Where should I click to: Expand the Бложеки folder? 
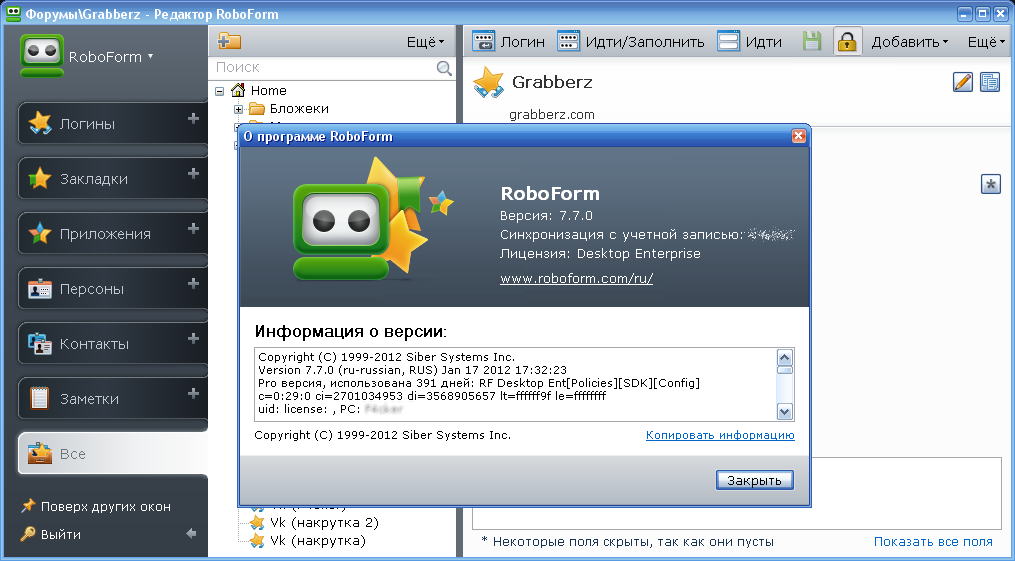point(238,109)
